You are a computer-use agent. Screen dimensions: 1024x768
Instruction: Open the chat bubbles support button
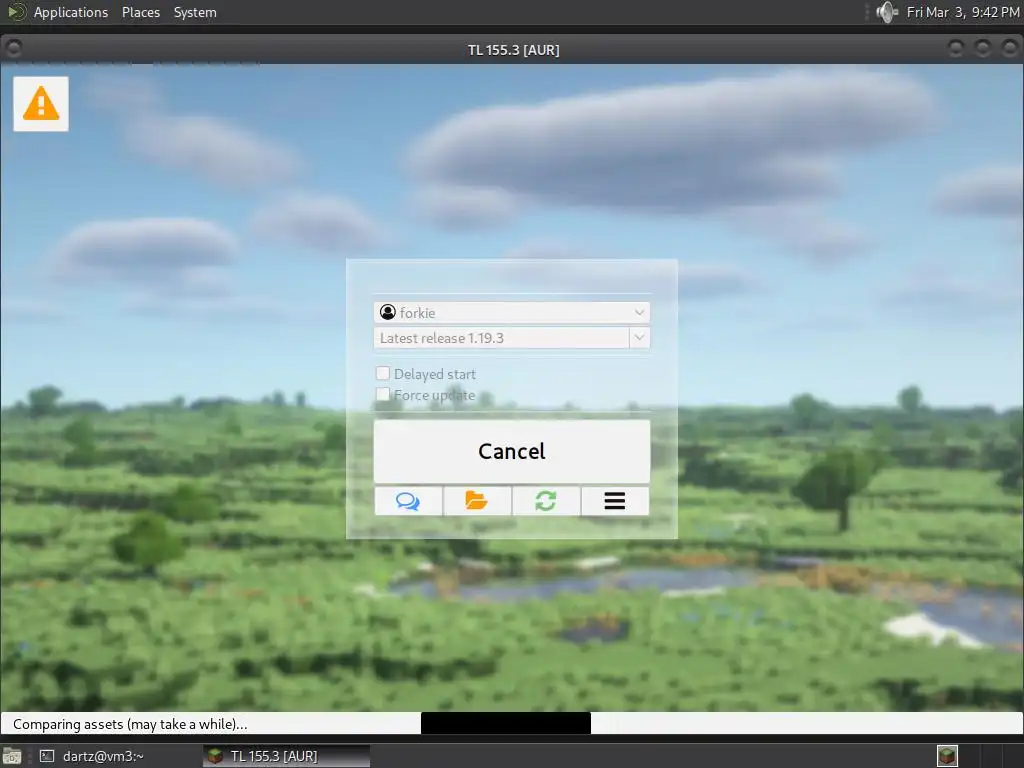[x=408, y=501]
